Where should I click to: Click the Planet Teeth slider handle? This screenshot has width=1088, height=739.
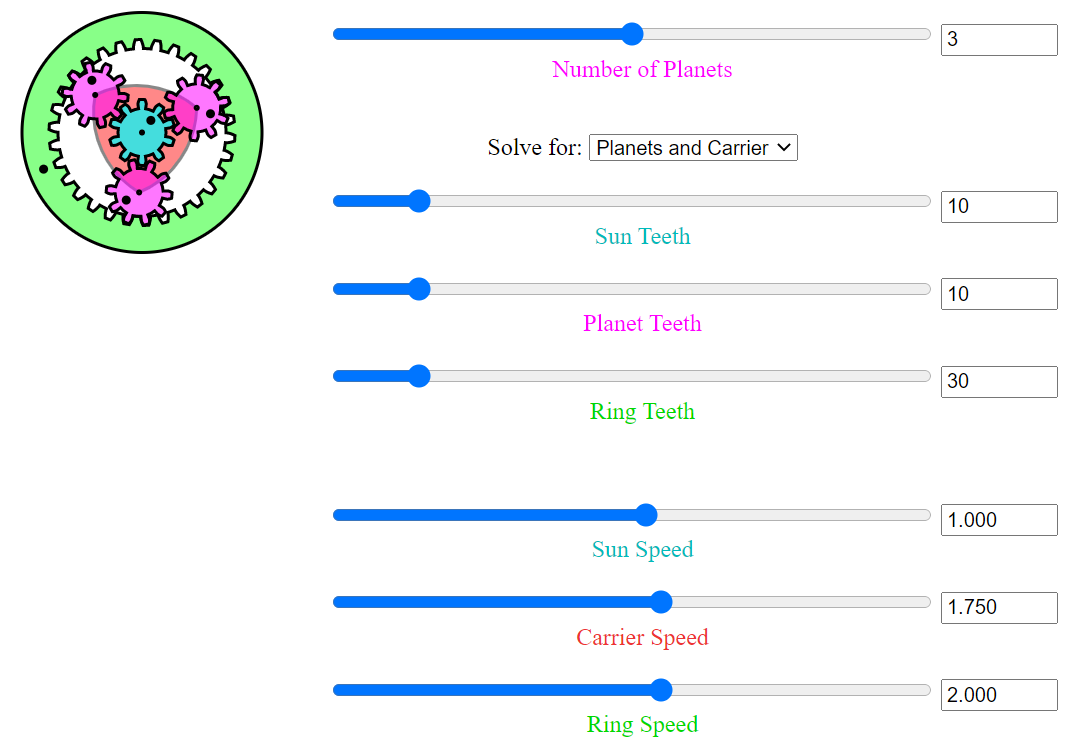[x=419, y=289]
